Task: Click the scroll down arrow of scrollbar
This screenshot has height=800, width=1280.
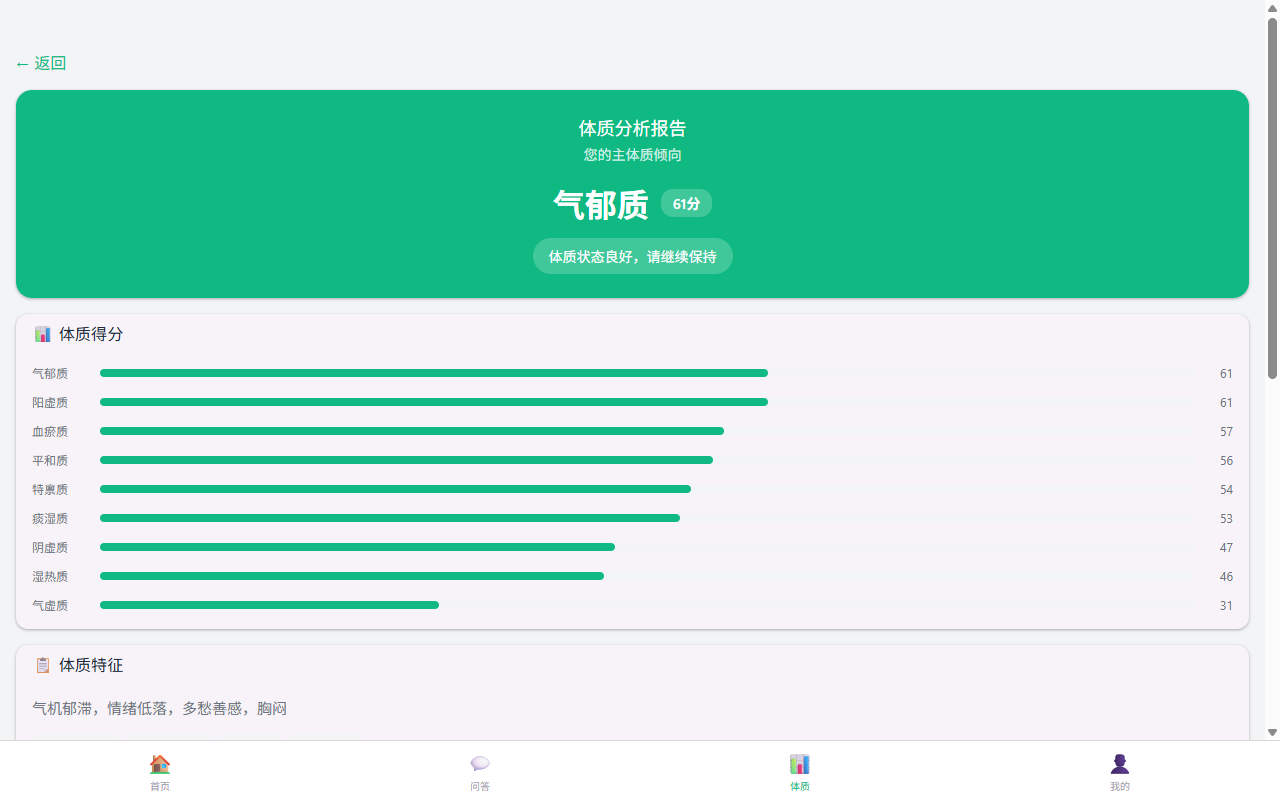Action: pos(1272,732)
